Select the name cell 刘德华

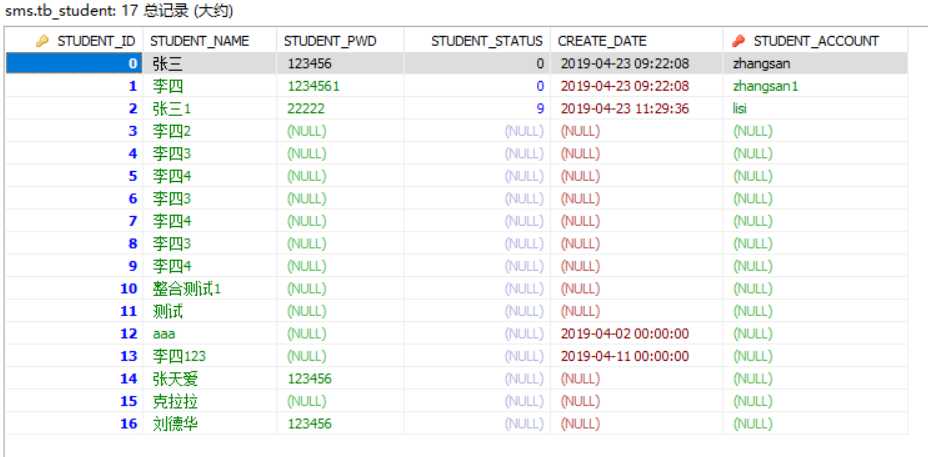click(x=175, y=423)
